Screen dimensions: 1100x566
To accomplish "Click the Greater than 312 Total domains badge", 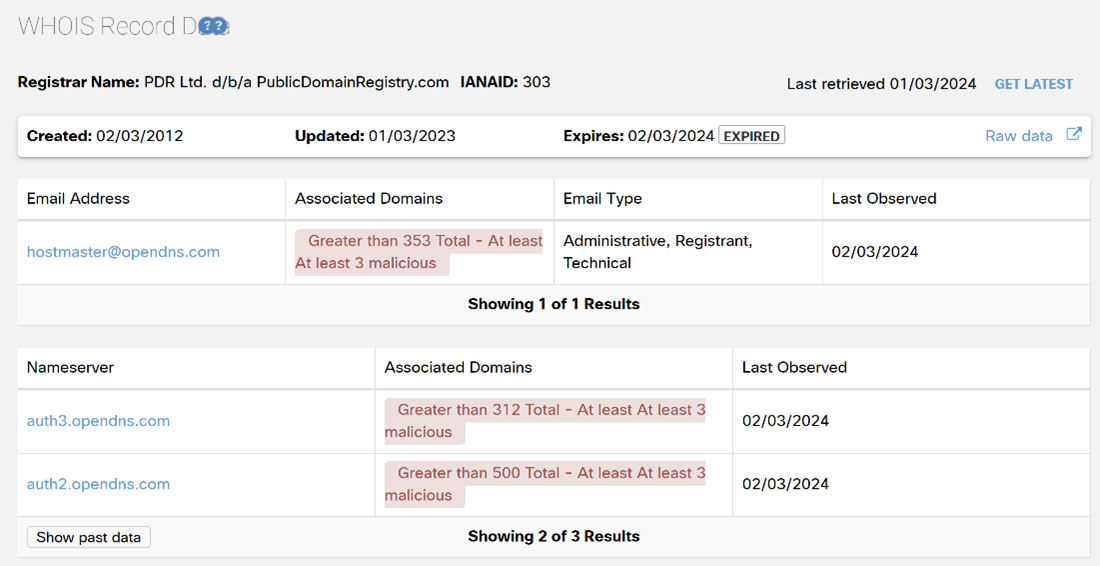I will click(544, 421).
